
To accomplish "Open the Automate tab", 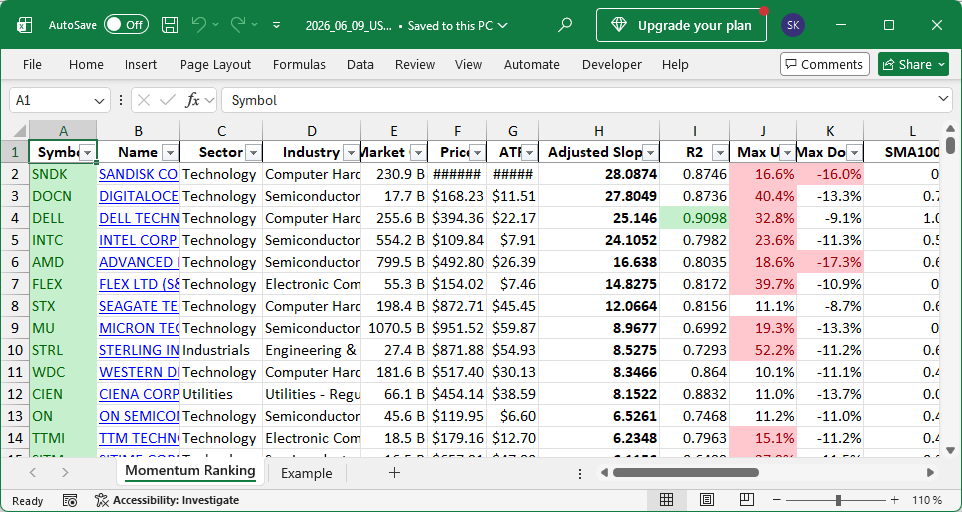I will coord(531,64).
